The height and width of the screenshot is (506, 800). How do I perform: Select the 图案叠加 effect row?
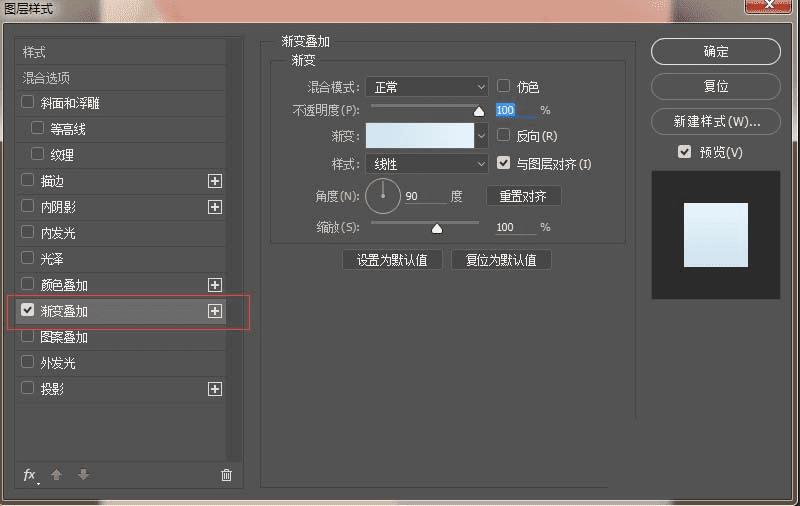click(120, 337)
